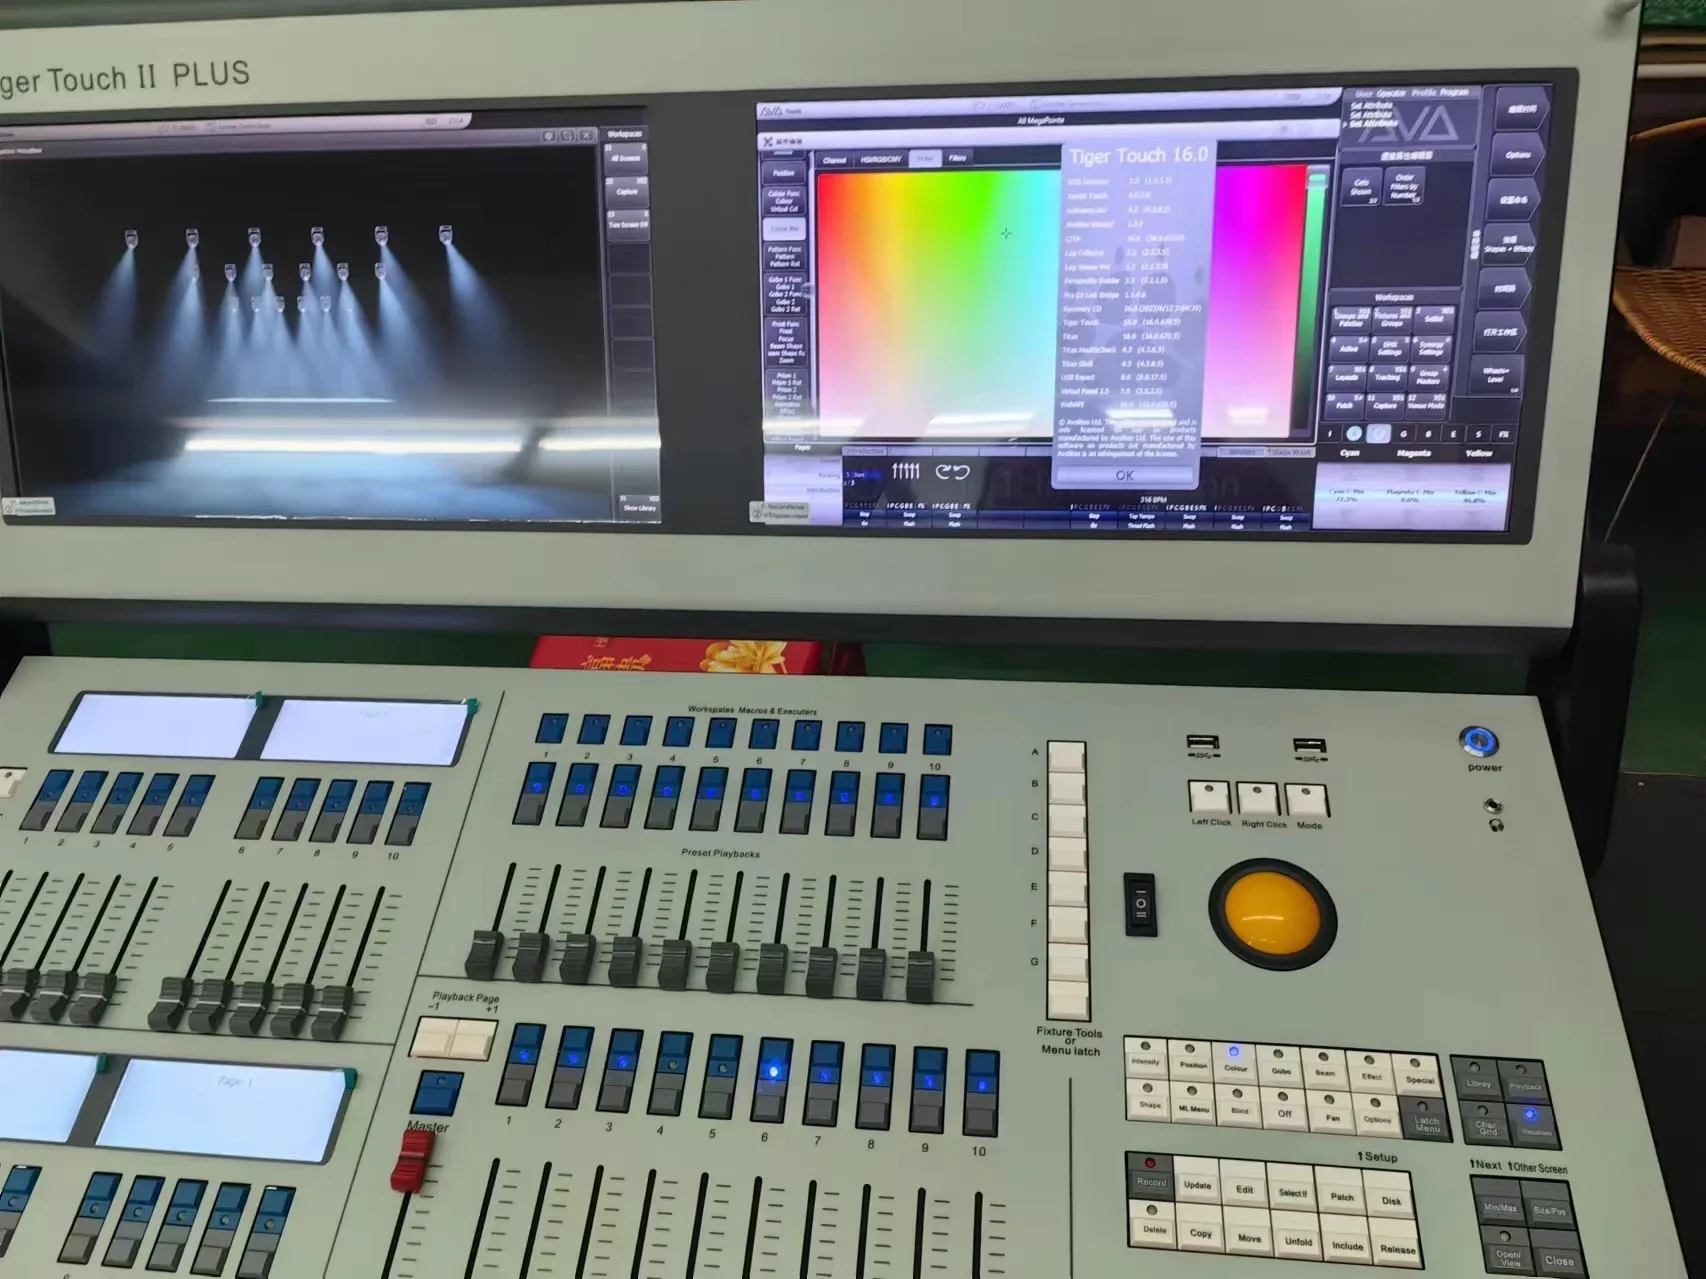Click the yellow trackball

[x=1272, y=912]
